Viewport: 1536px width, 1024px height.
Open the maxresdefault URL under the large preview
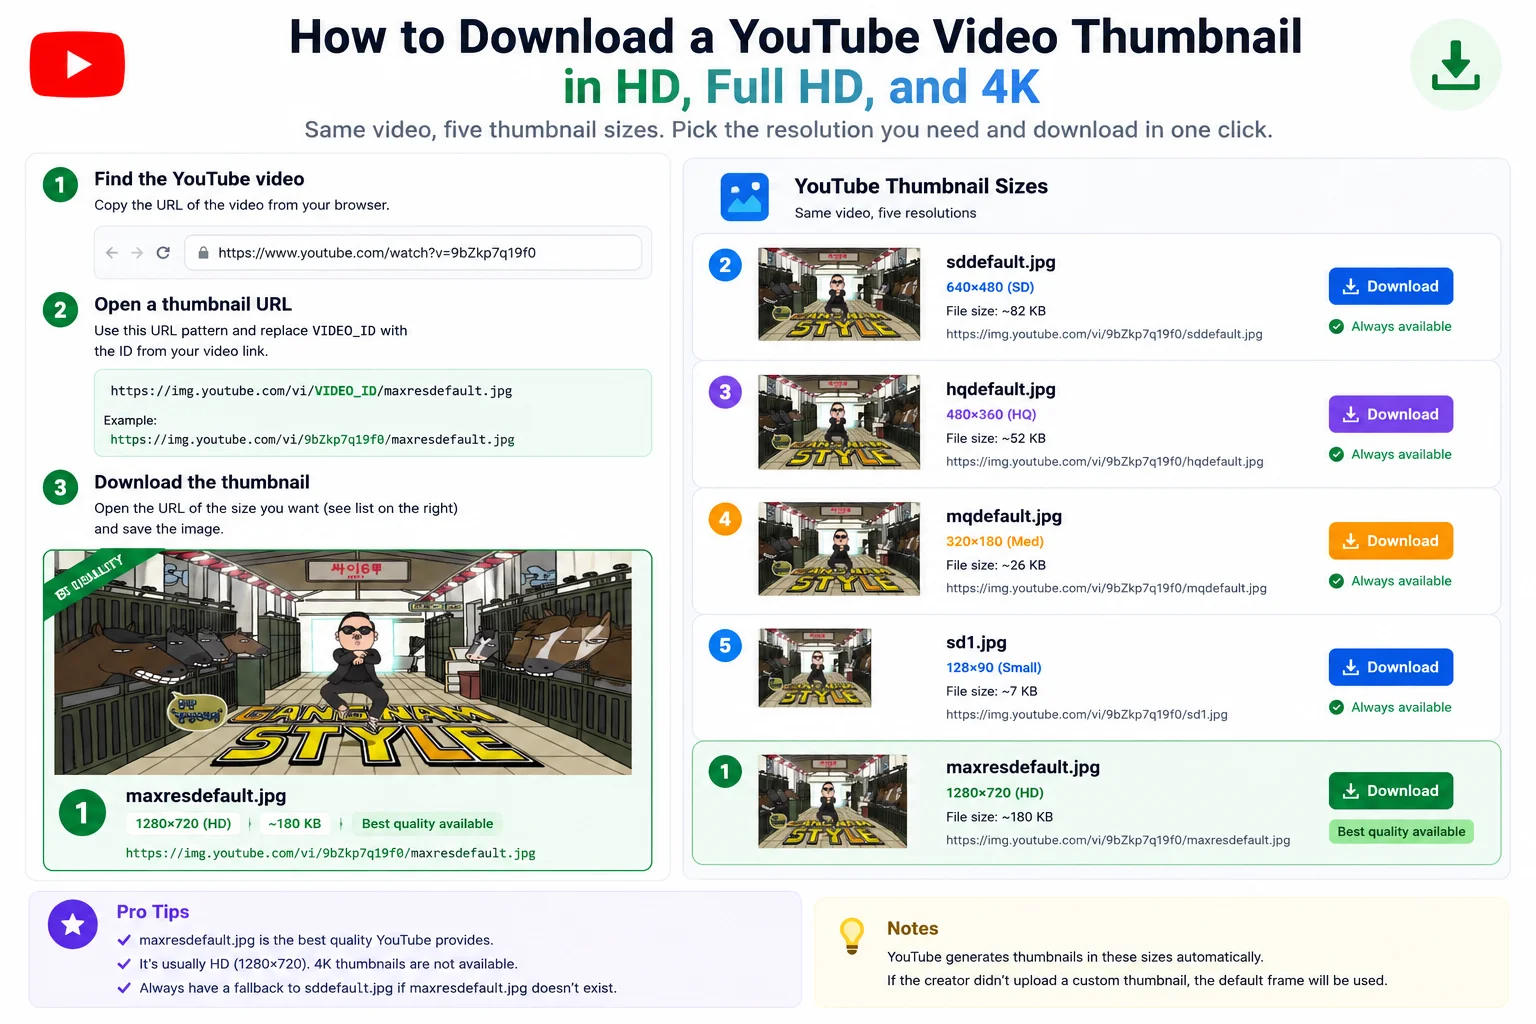331,853
